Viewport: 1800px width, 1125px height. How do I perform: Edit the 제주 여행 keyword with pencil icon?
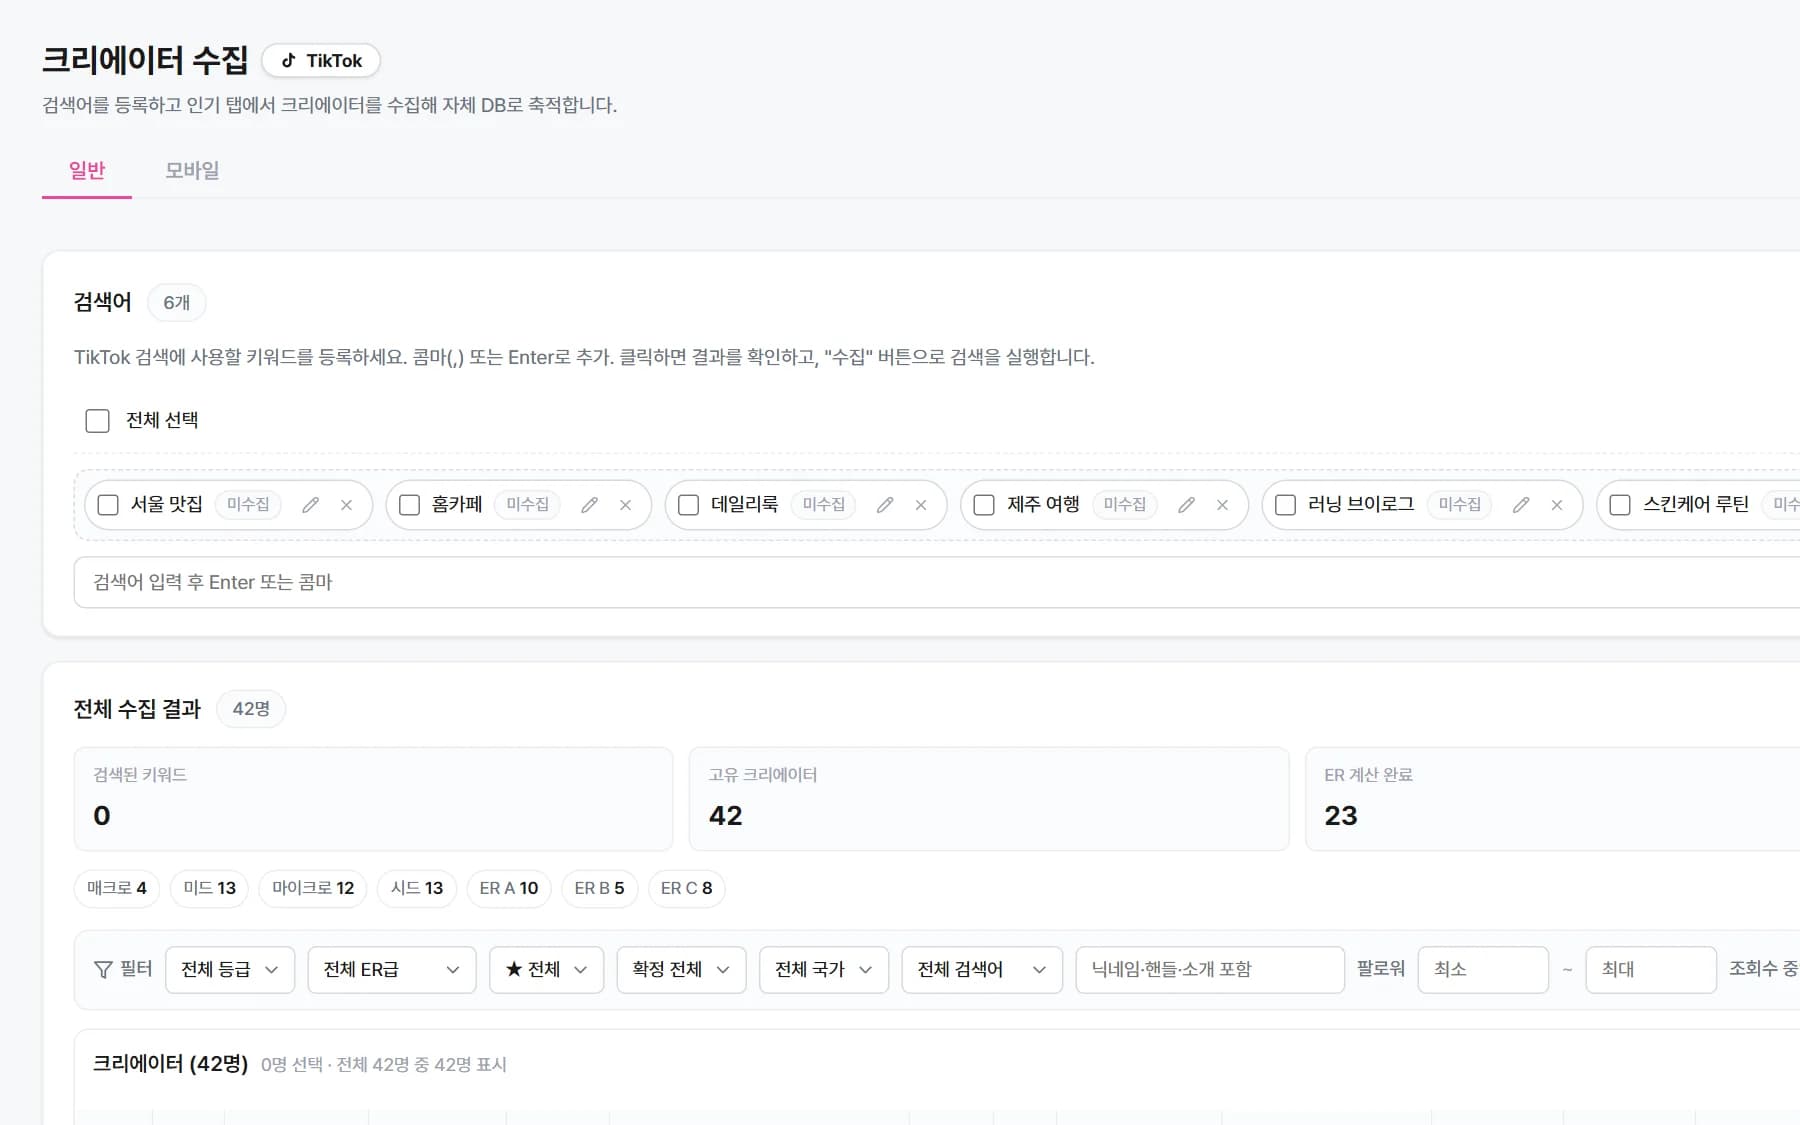(1186, 505)
